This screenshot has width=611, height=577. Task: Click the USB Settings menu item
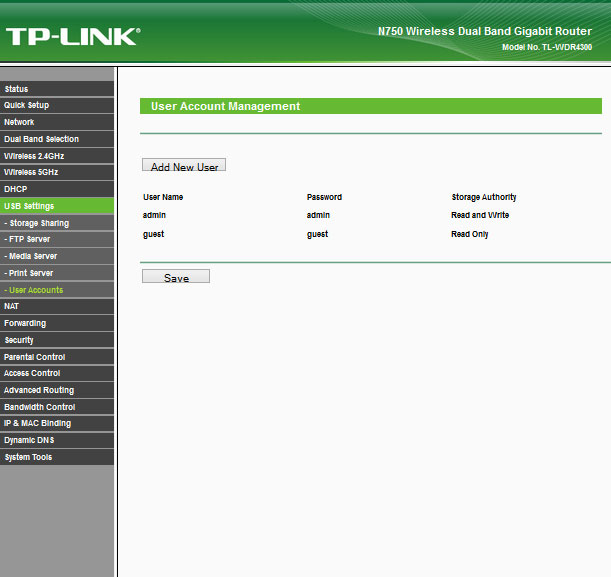[57, 206]
